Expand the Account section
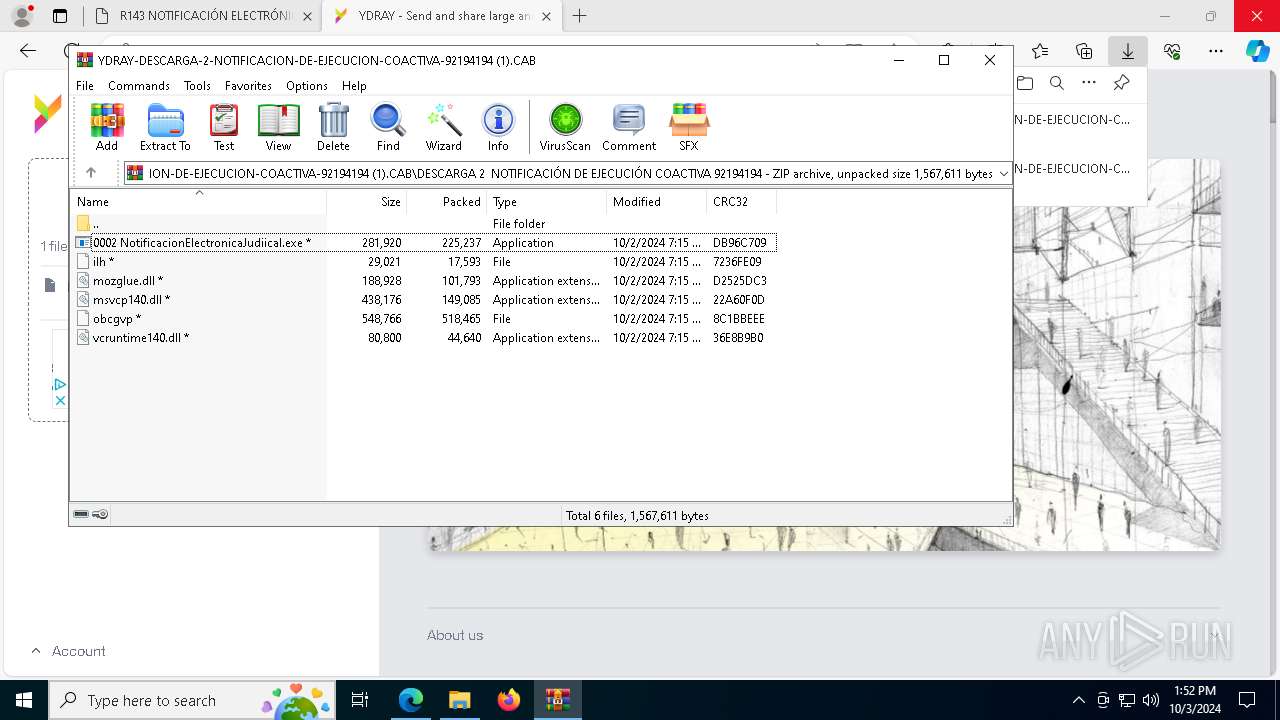 68,651
